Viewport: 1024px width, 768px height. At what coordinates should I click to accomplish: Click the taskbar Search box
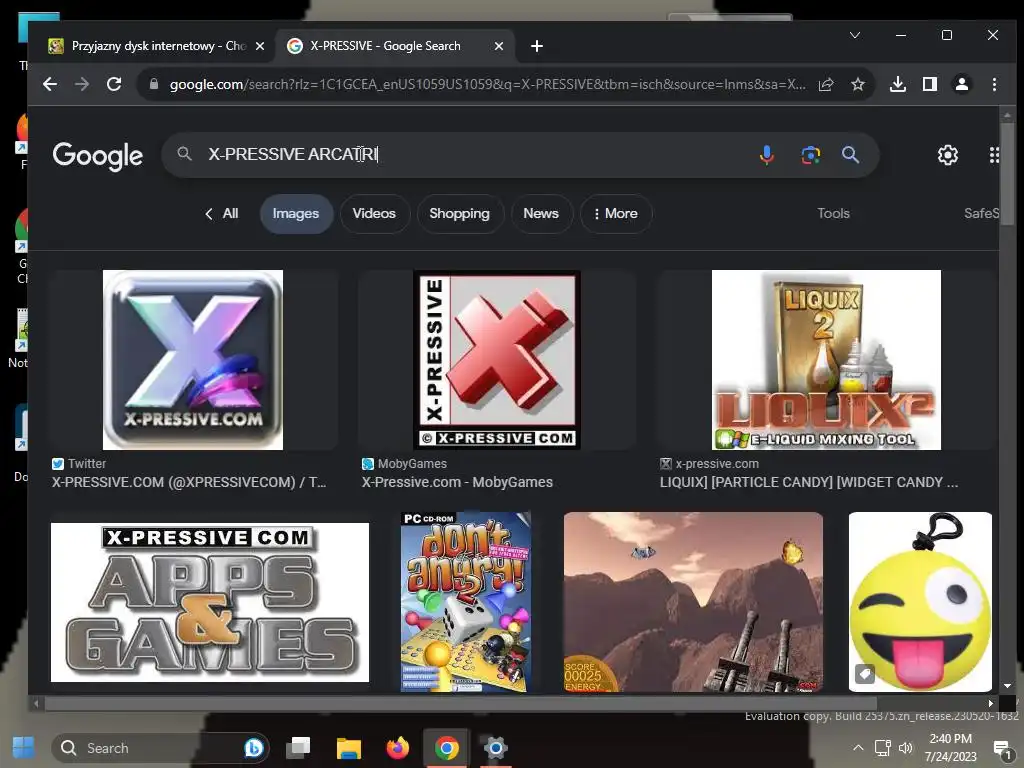tap(160, 748)
